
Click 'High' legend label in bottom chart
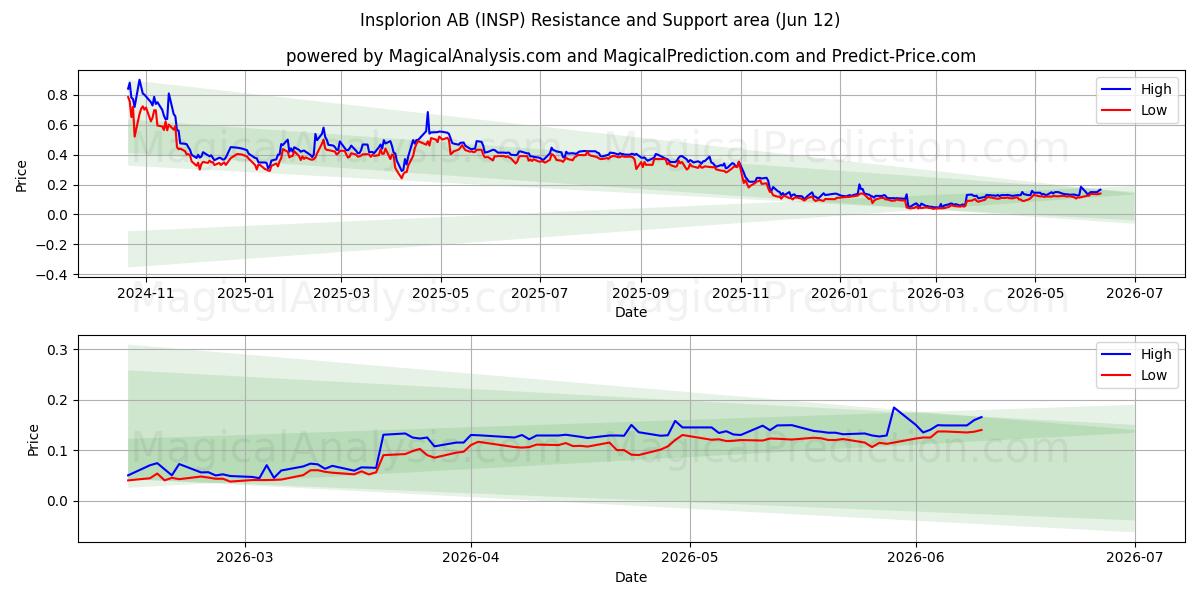pyautogui.click(x=1156, y=354)
